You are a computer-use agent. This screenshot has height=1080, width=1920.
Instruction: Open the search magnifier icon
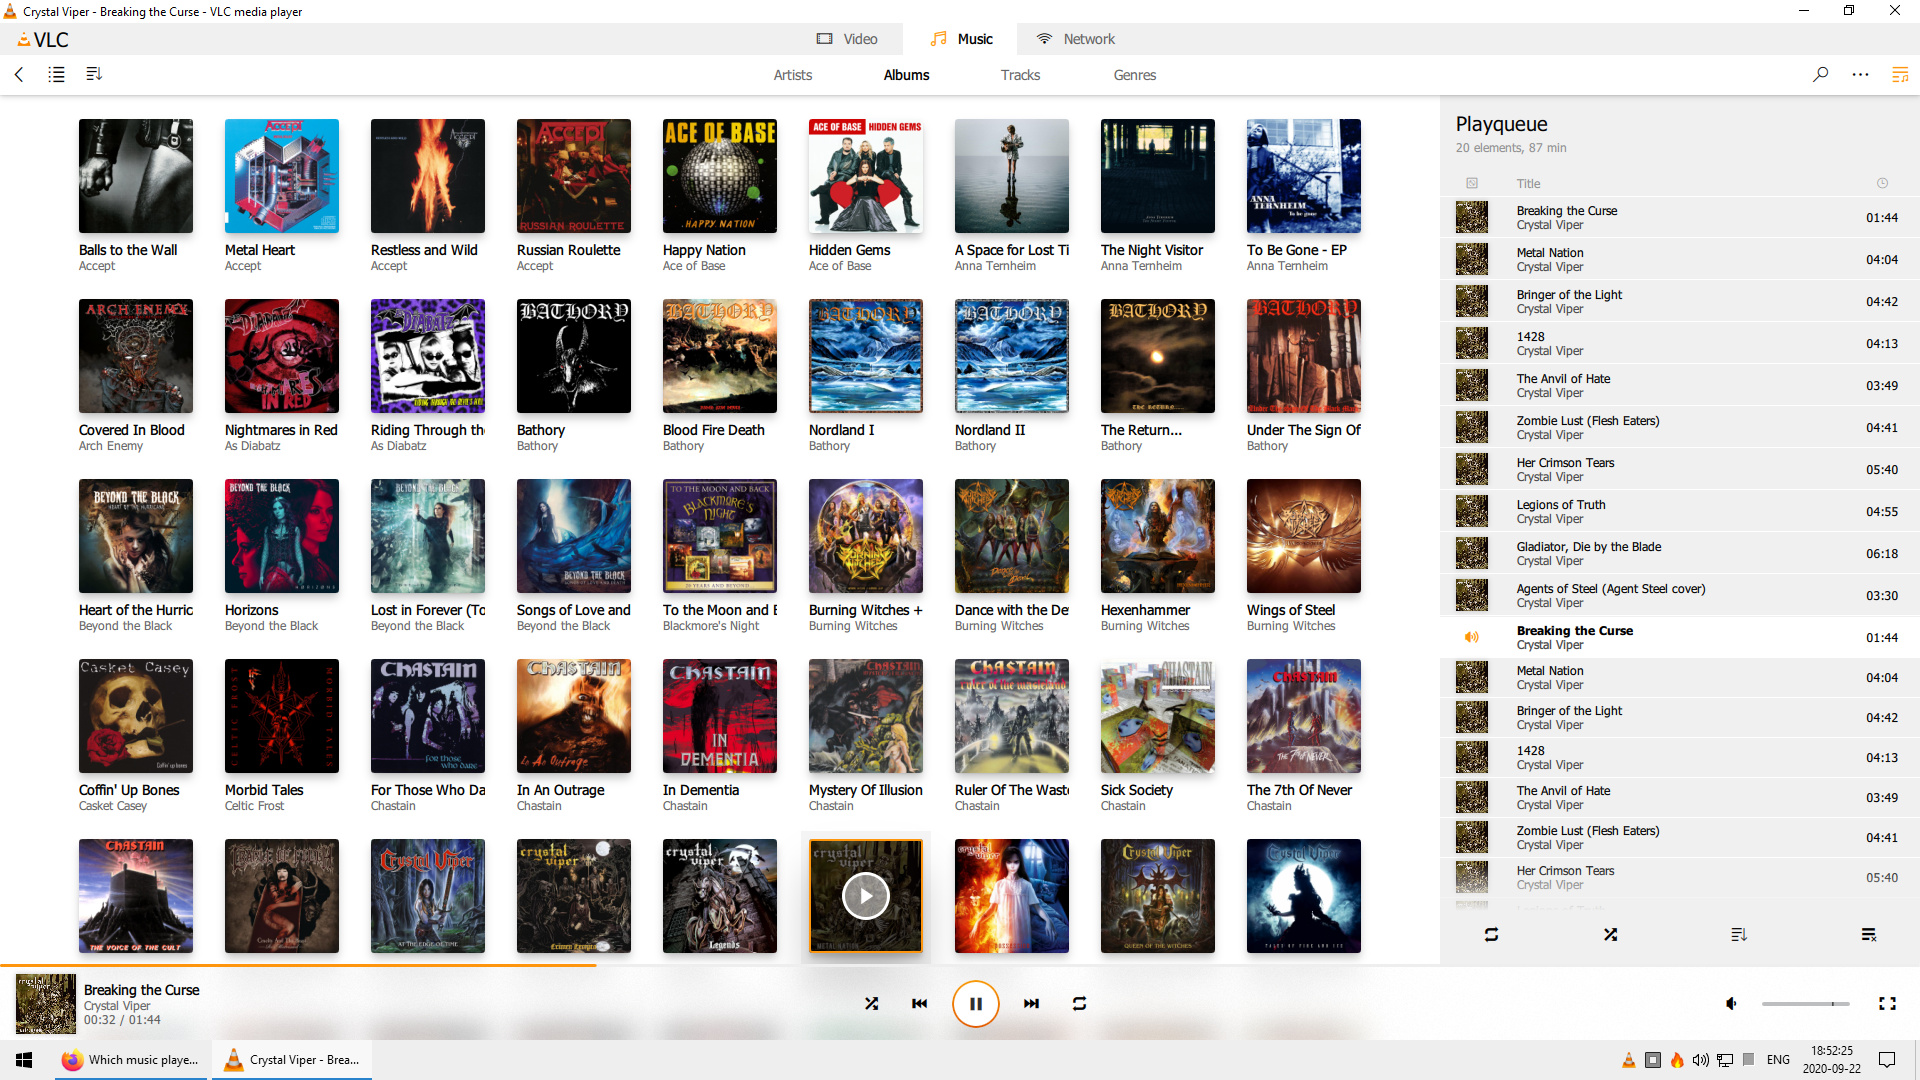click(x=1821, y=74)
